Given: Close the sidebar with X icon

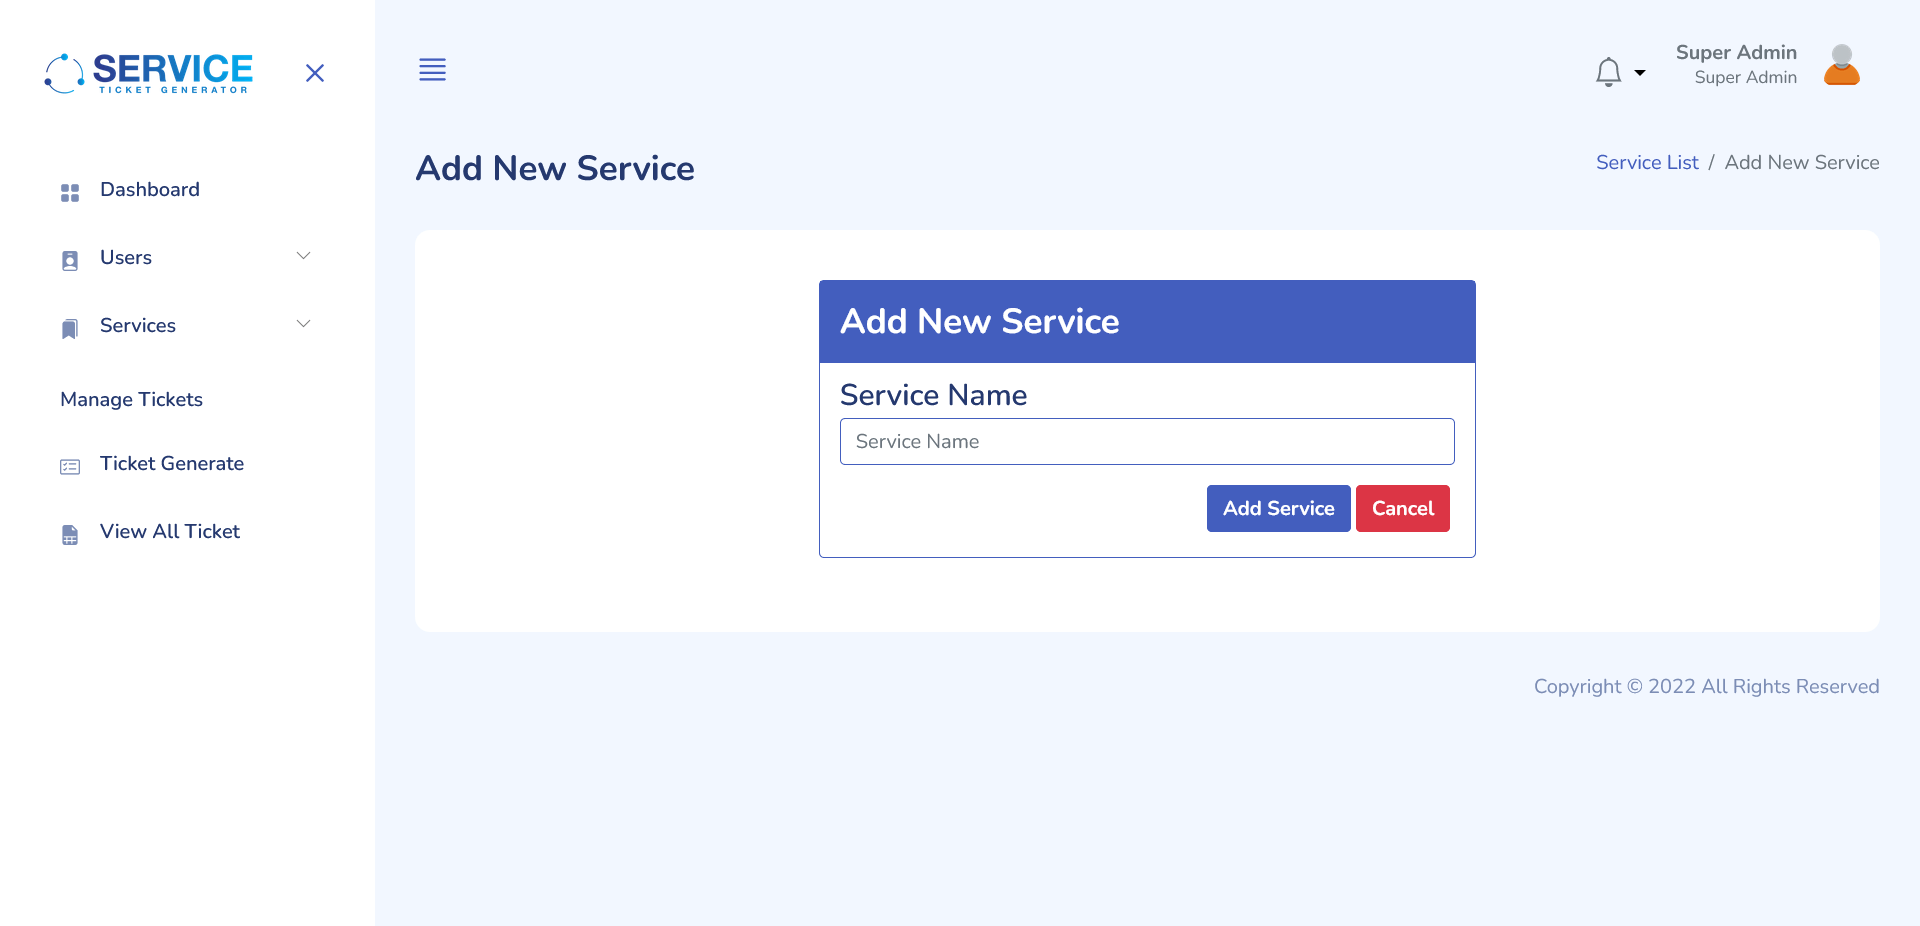Looking at the screenshot, I should click(x=315, y=73).
